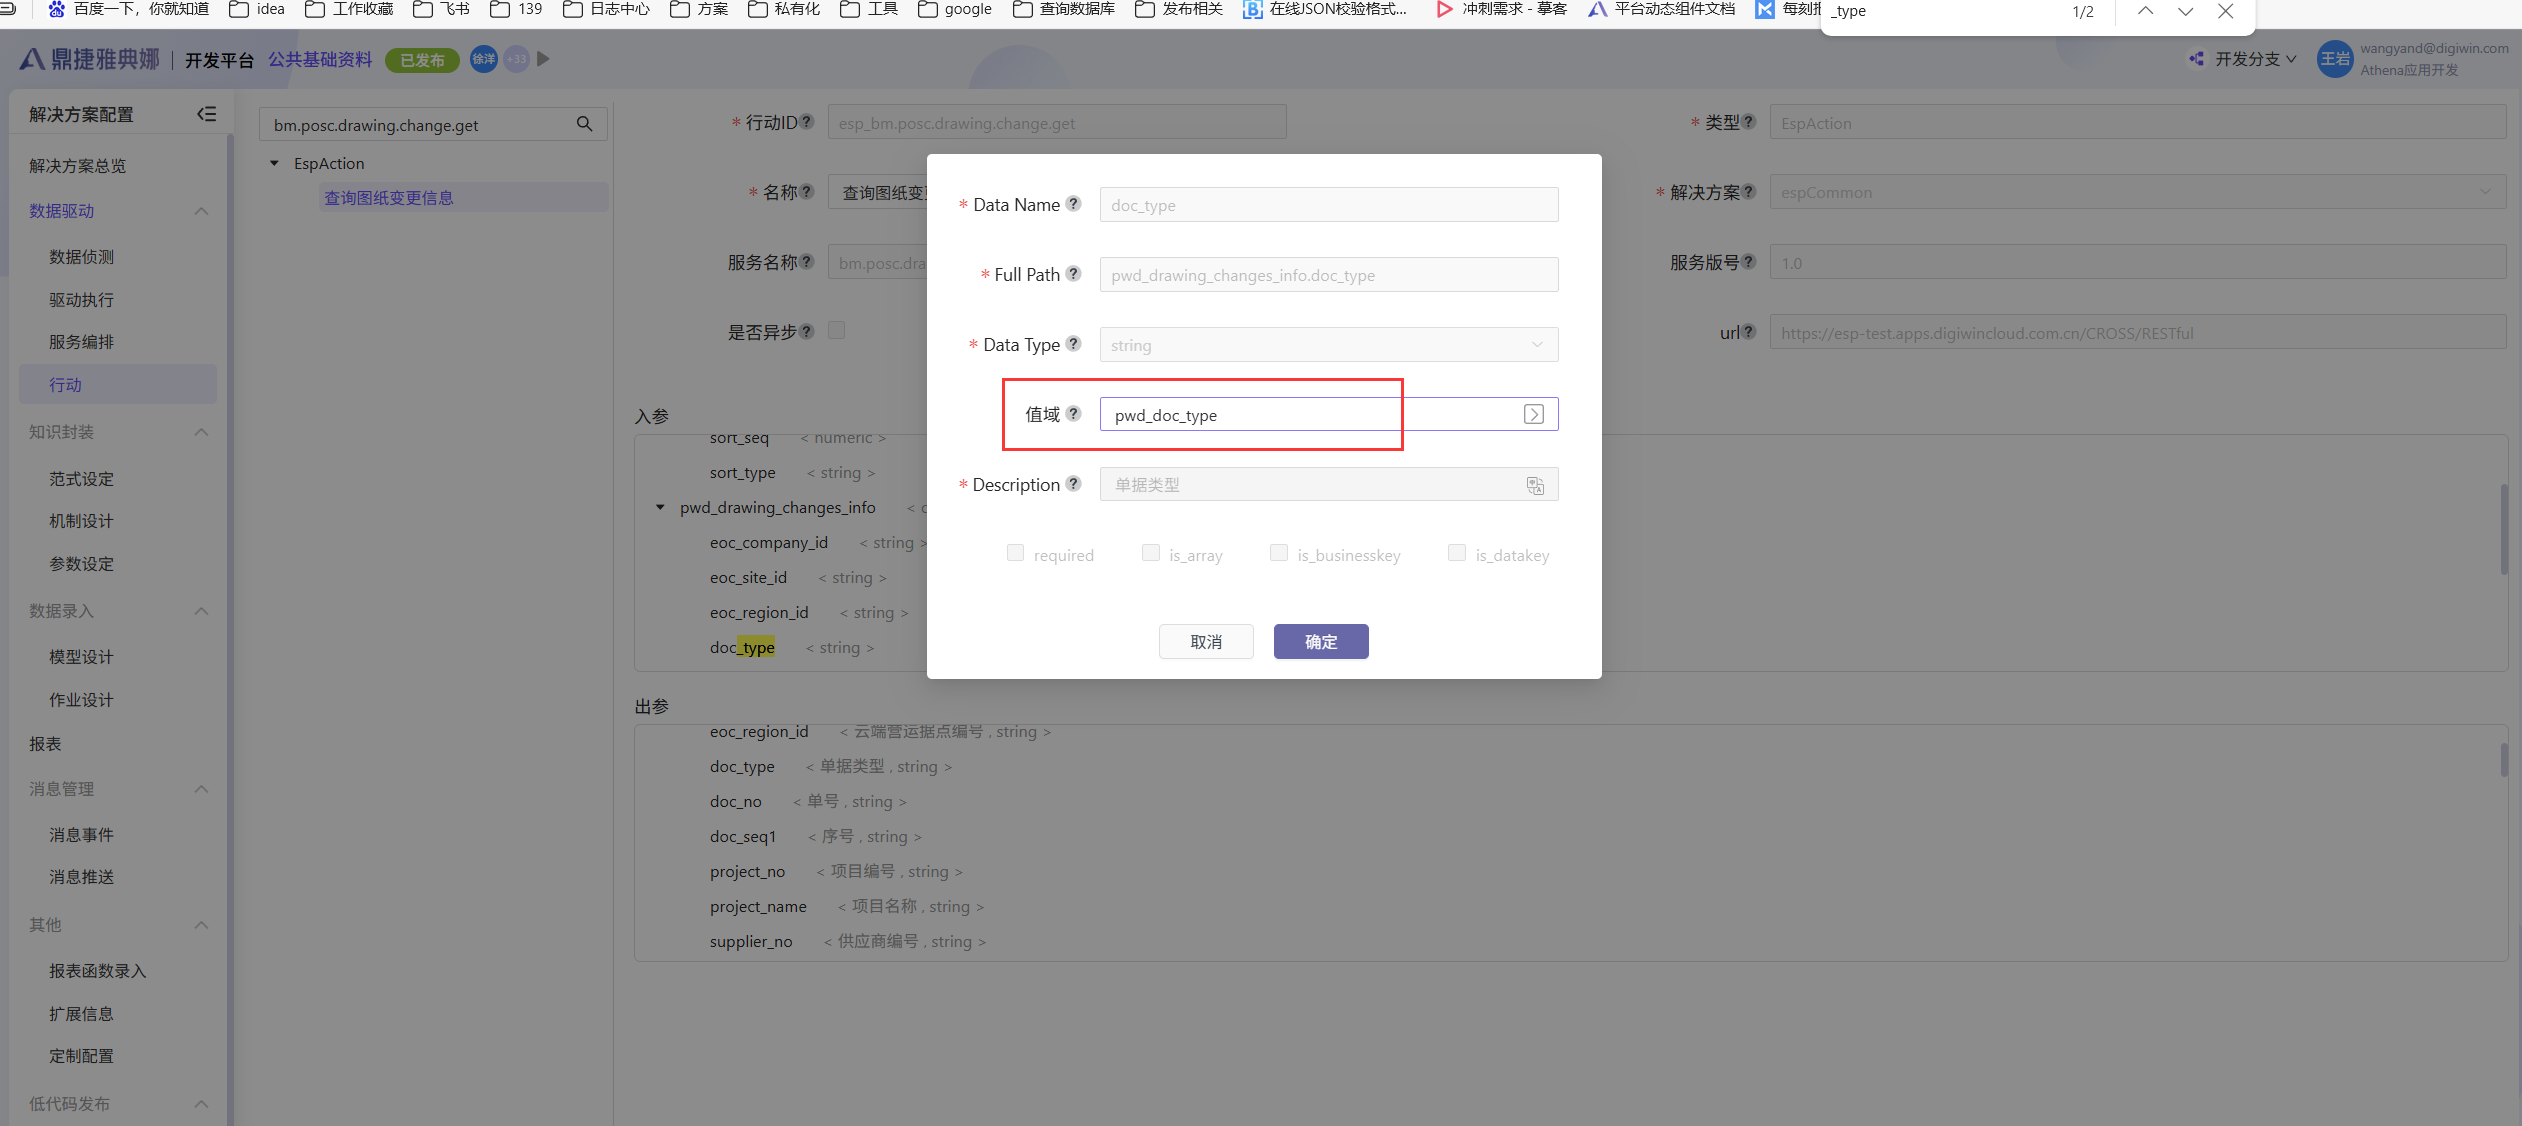The image size is (2522, 1126).
Task: Click the search magnifier in bm.posc.drawing.change.get box
Action: [585, 124]
